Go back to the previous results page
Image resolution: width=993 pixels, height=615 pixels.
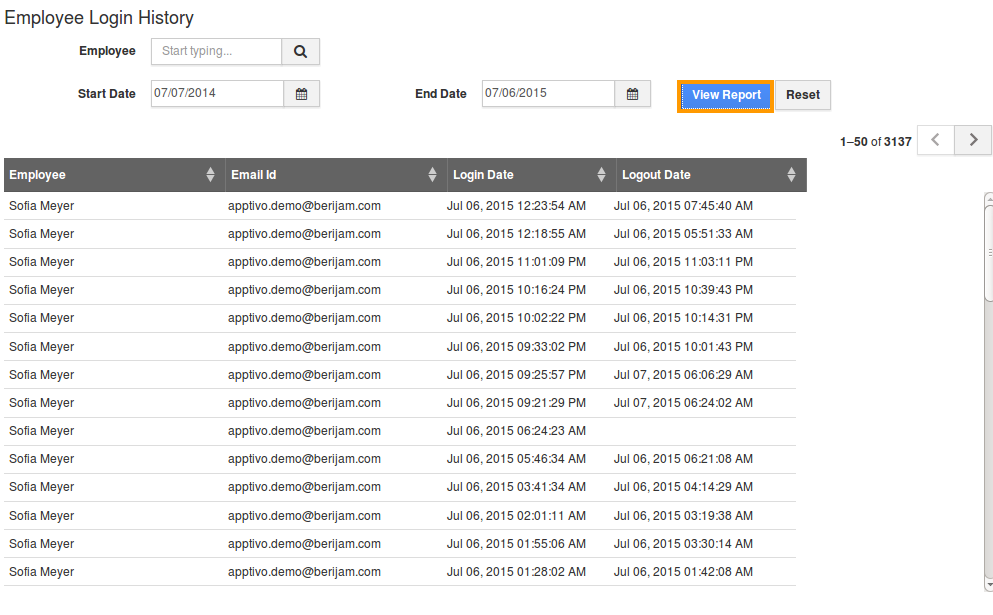[x=935, y=140]
